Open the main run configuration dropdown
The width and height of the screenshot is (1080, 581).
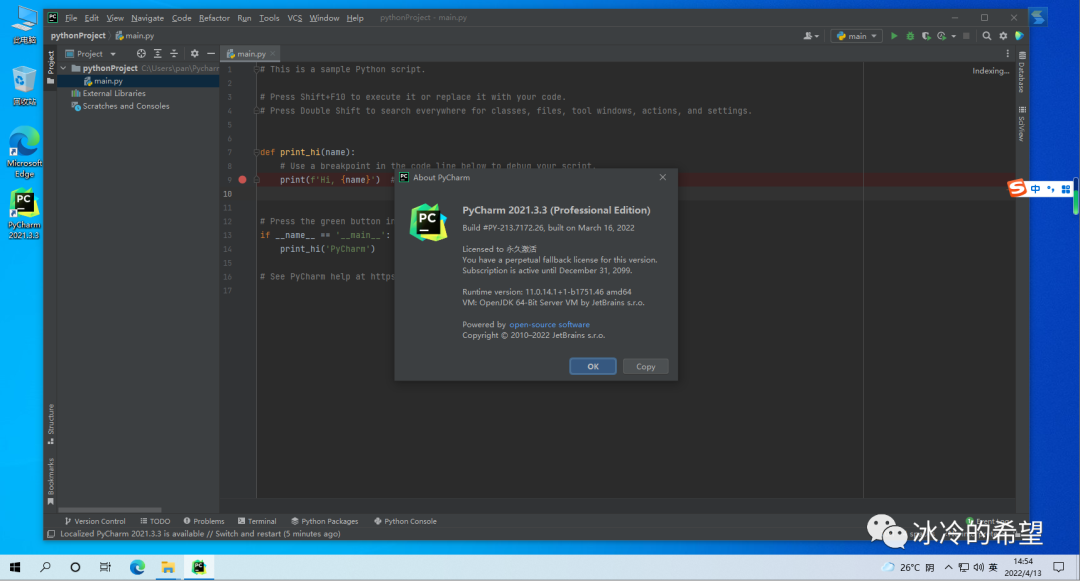(x=856, y=36)
